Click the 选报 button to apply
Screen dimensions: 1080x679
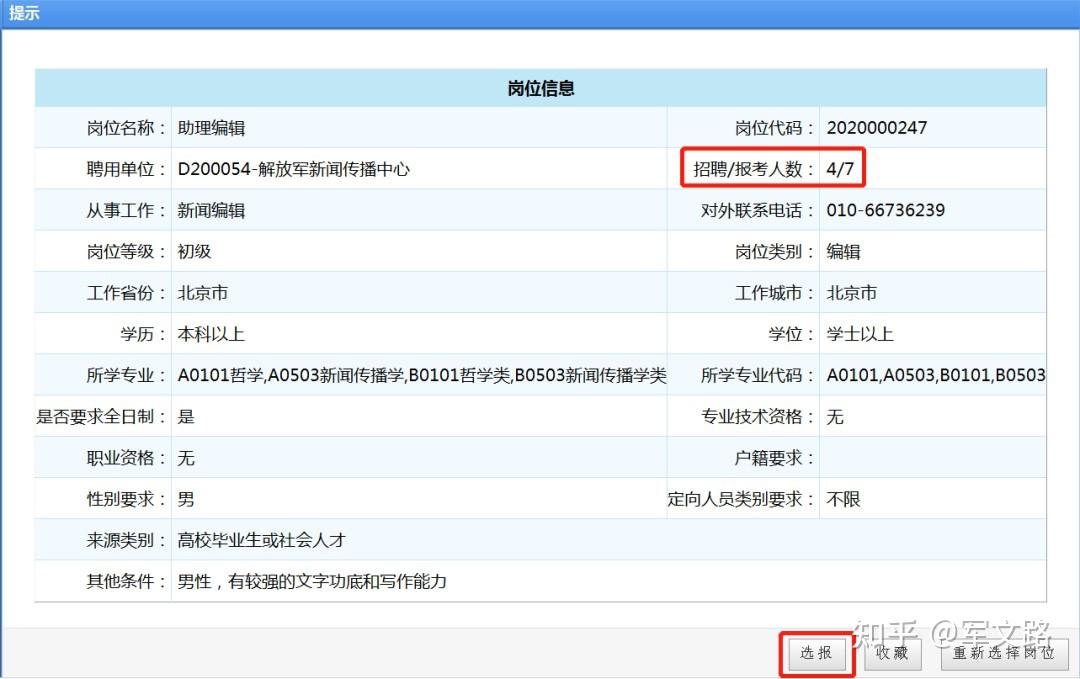[815, 653]
